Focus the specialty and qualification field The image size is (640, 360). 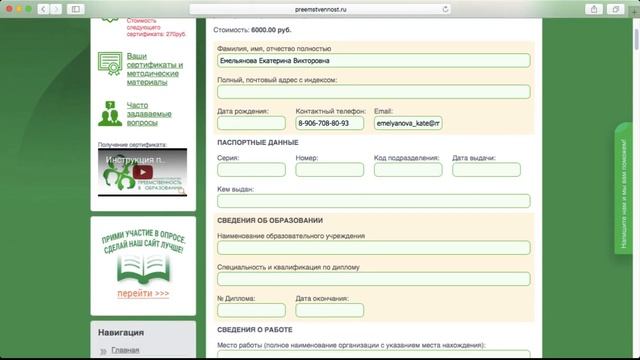373,279
